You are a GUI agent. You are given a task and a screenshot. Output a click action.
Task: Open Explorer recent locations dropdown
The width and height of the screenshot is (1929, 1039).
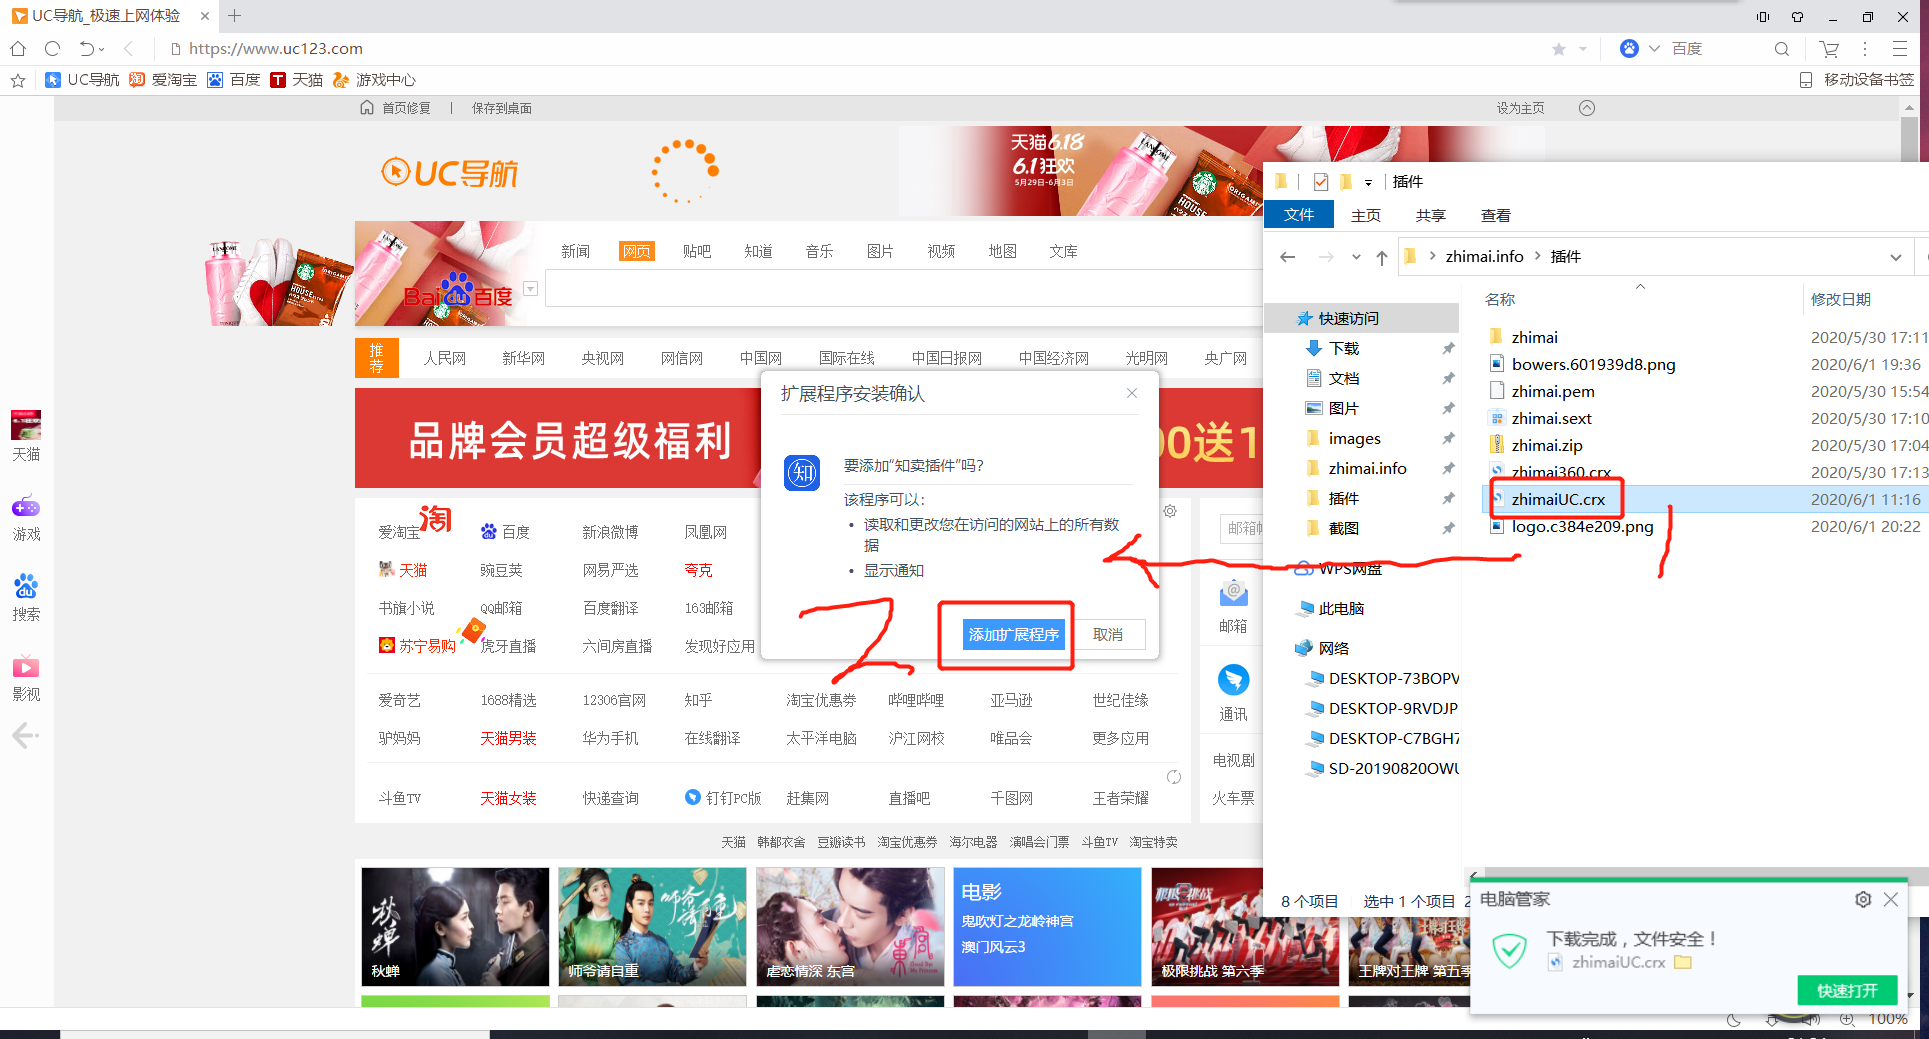(1356, 257)
